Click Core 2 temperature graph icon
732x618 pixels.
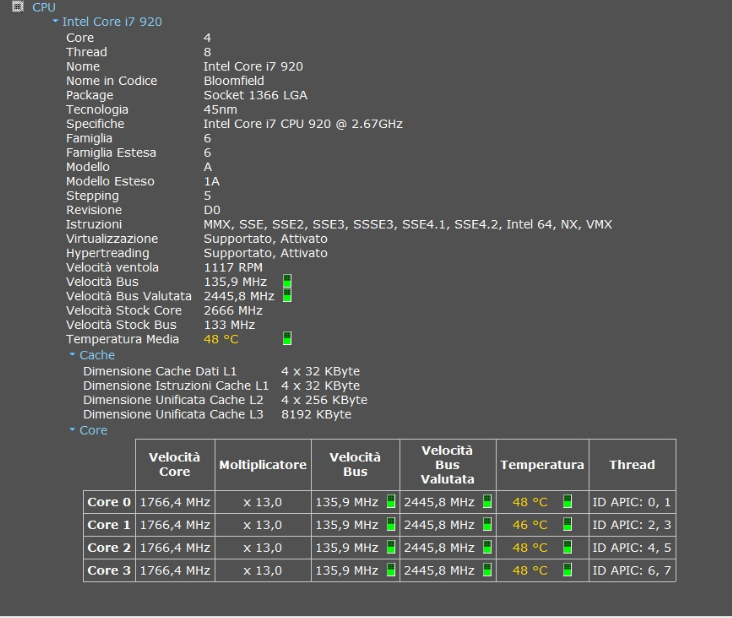(x=568, y=547)
